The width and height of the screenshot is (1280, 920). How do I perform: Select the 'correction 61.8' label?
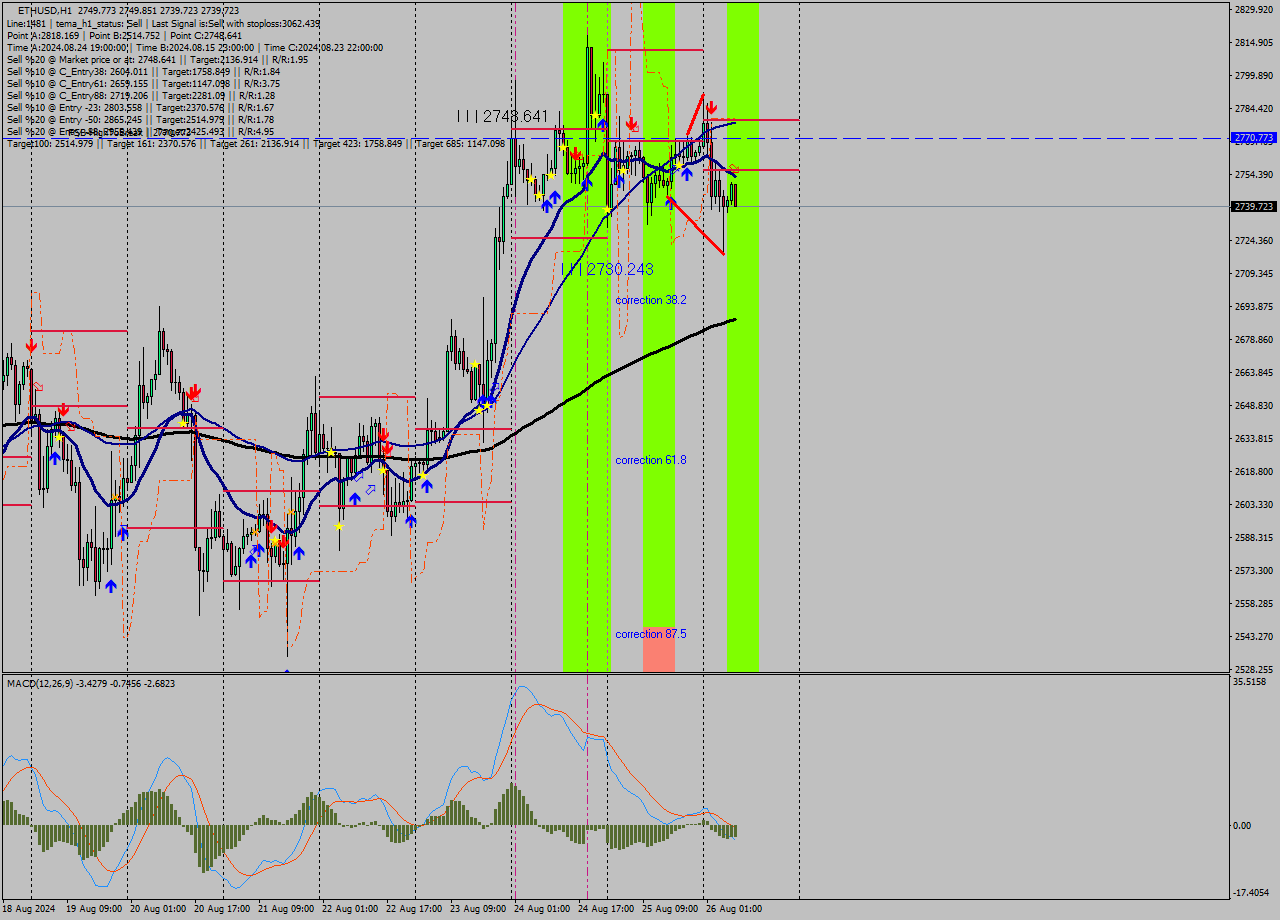[651, 460]
